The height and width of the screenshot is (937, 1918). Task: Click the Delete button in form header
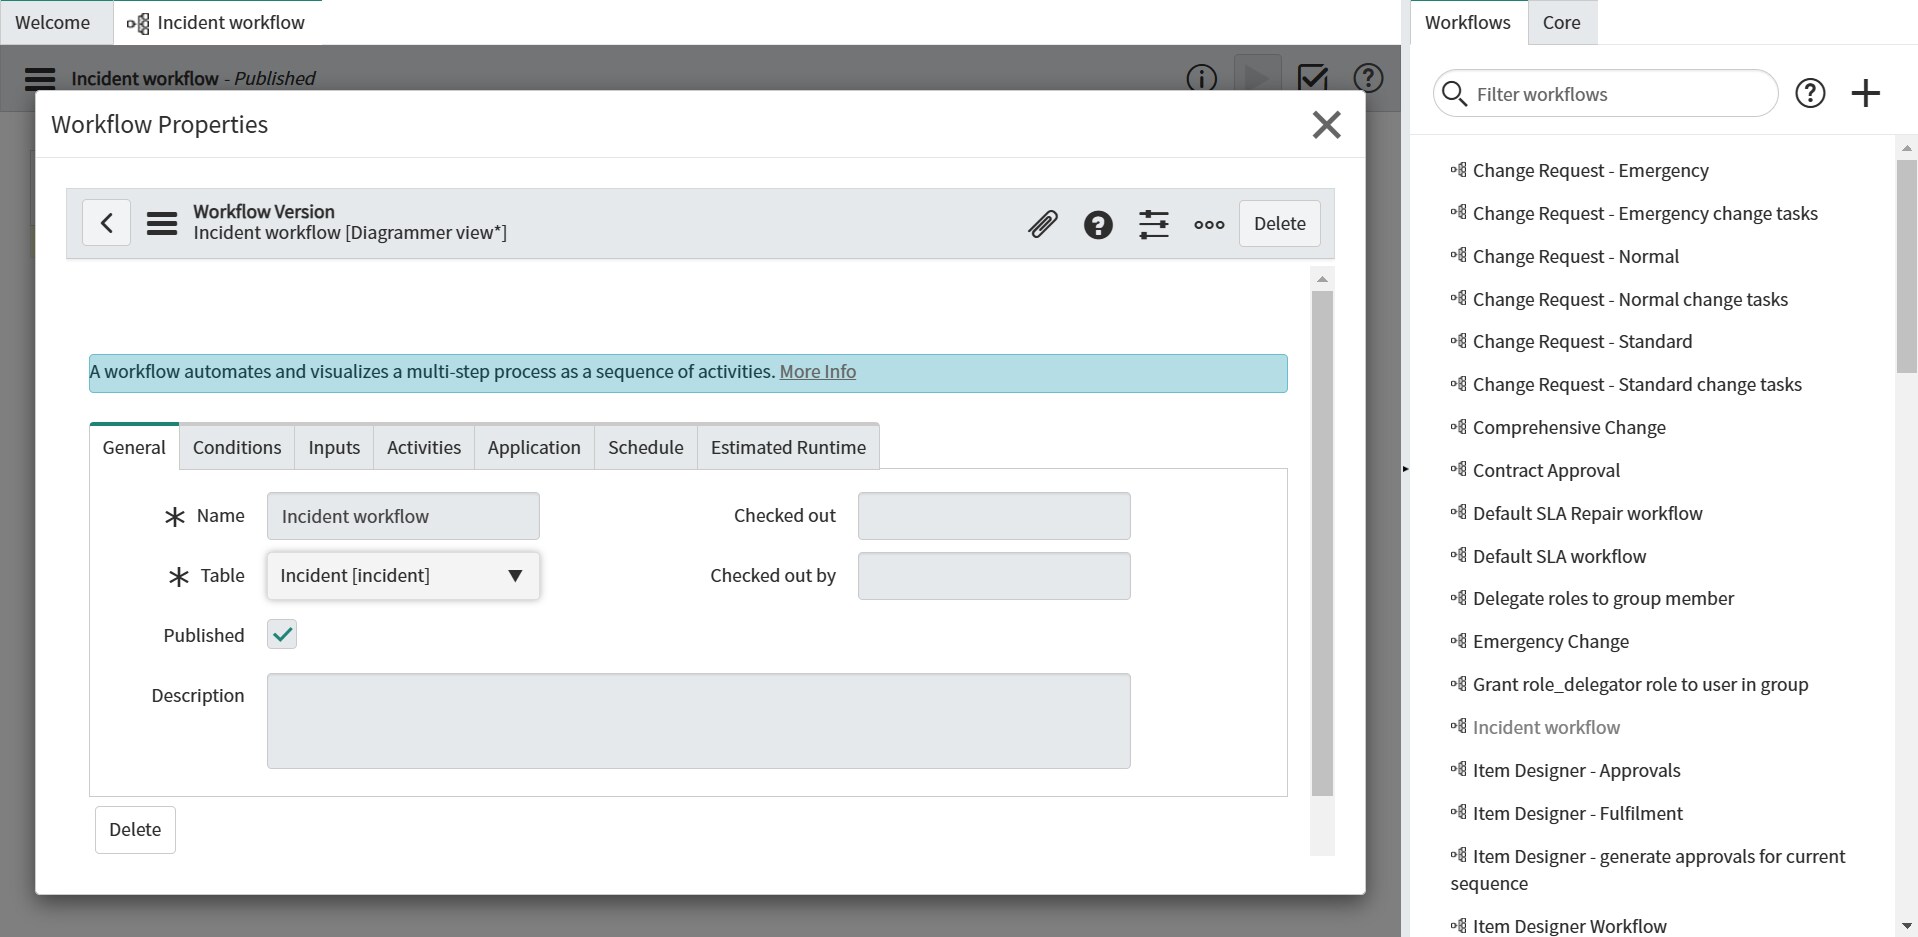click(1280, 224)
